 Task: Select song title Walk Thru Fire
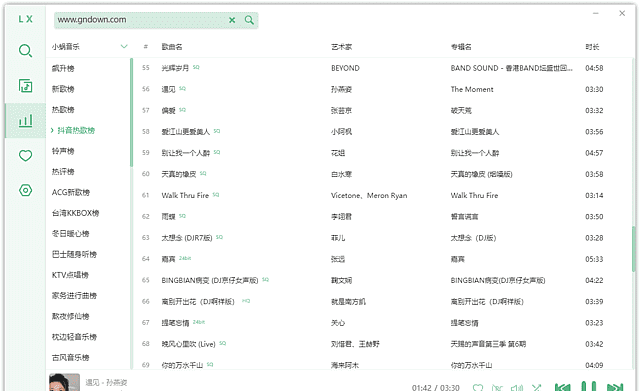pyautogui.click(x=185, y=196)
